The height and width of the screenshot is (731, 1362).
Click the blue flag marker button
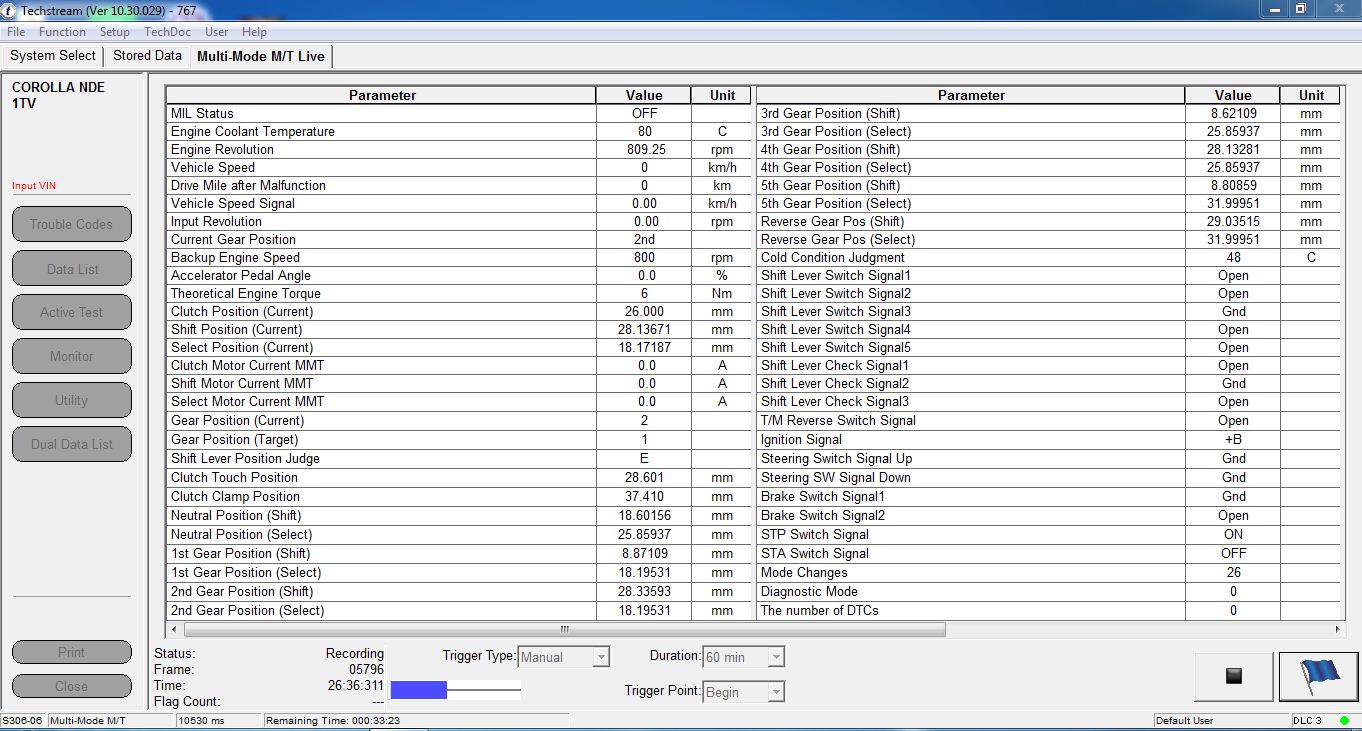point(1319,677)
